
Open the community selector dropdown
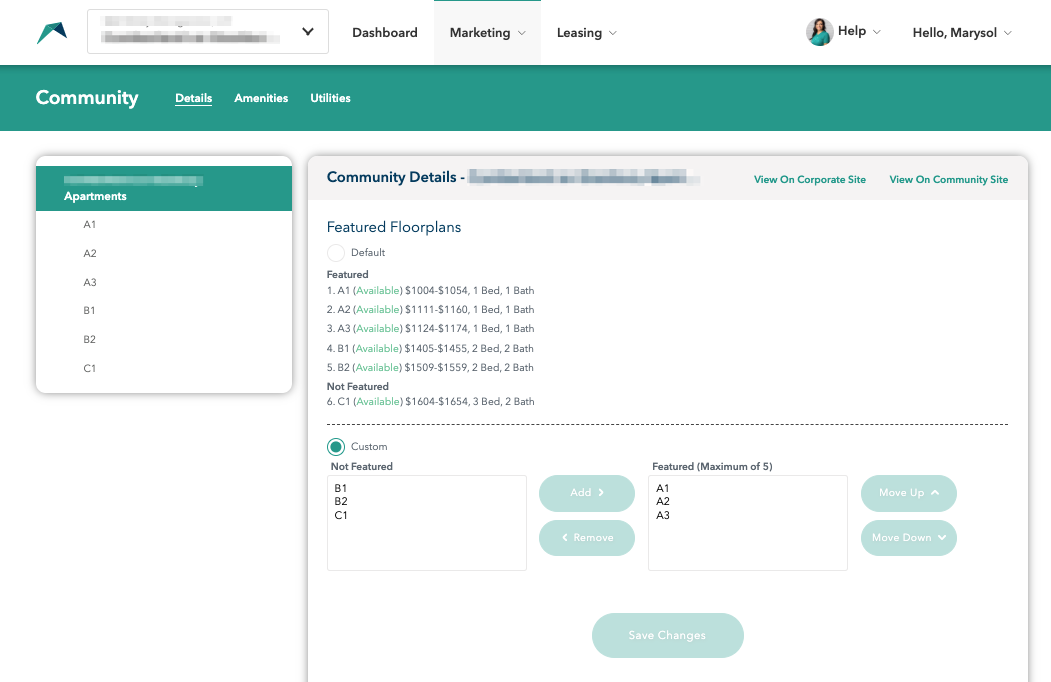[208, 32]
